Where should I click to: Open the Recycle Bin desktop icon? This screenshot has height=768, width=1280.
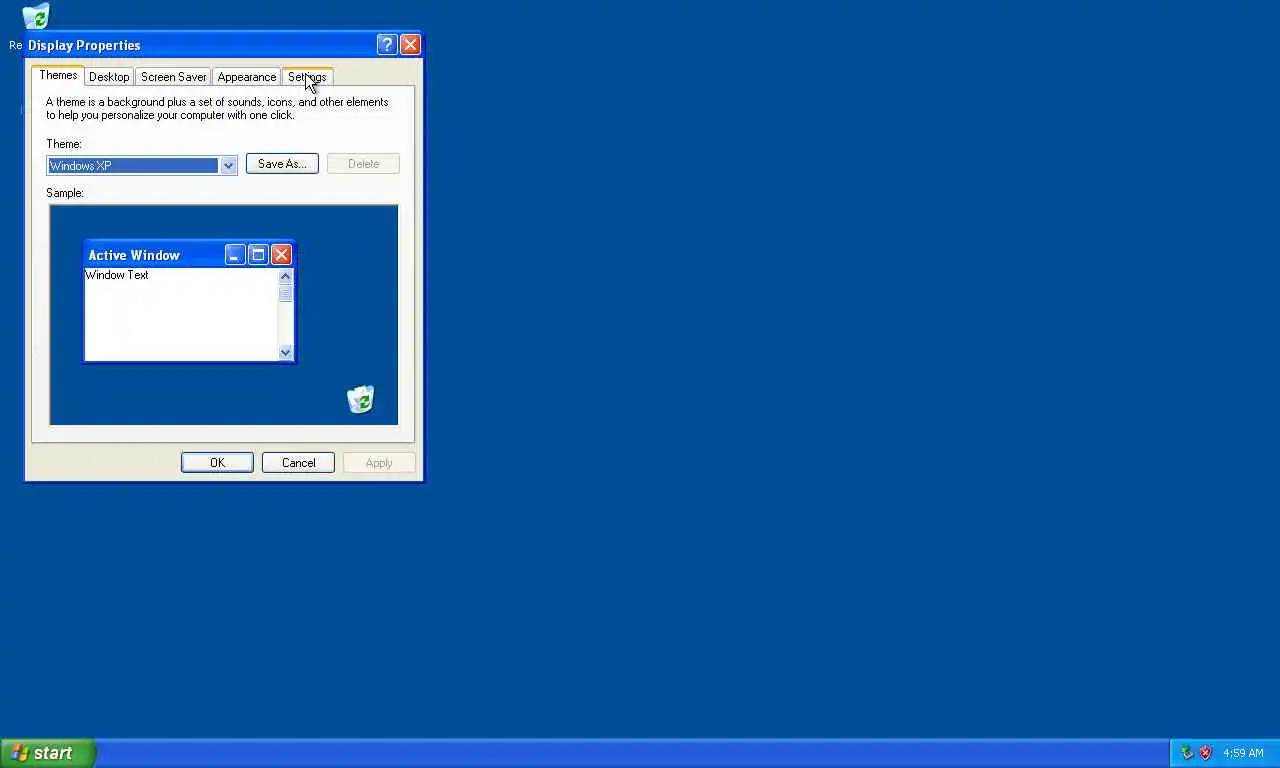[36, 17]
